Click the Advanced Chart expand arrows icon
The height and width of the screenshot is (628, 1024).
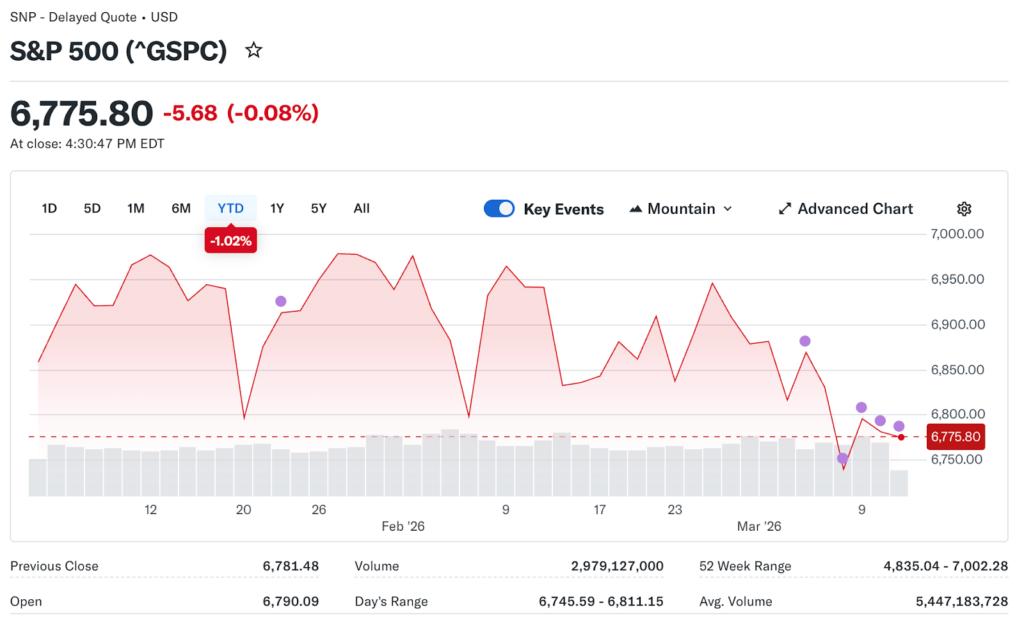pyautogui.click(x=785, y=209)
